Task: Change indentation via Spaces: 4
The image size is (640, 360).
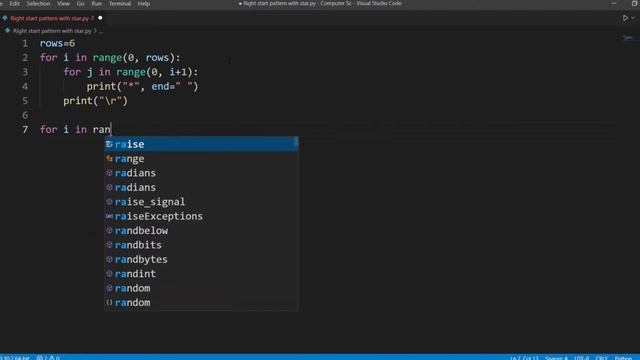Action: [x=556, y=358]
